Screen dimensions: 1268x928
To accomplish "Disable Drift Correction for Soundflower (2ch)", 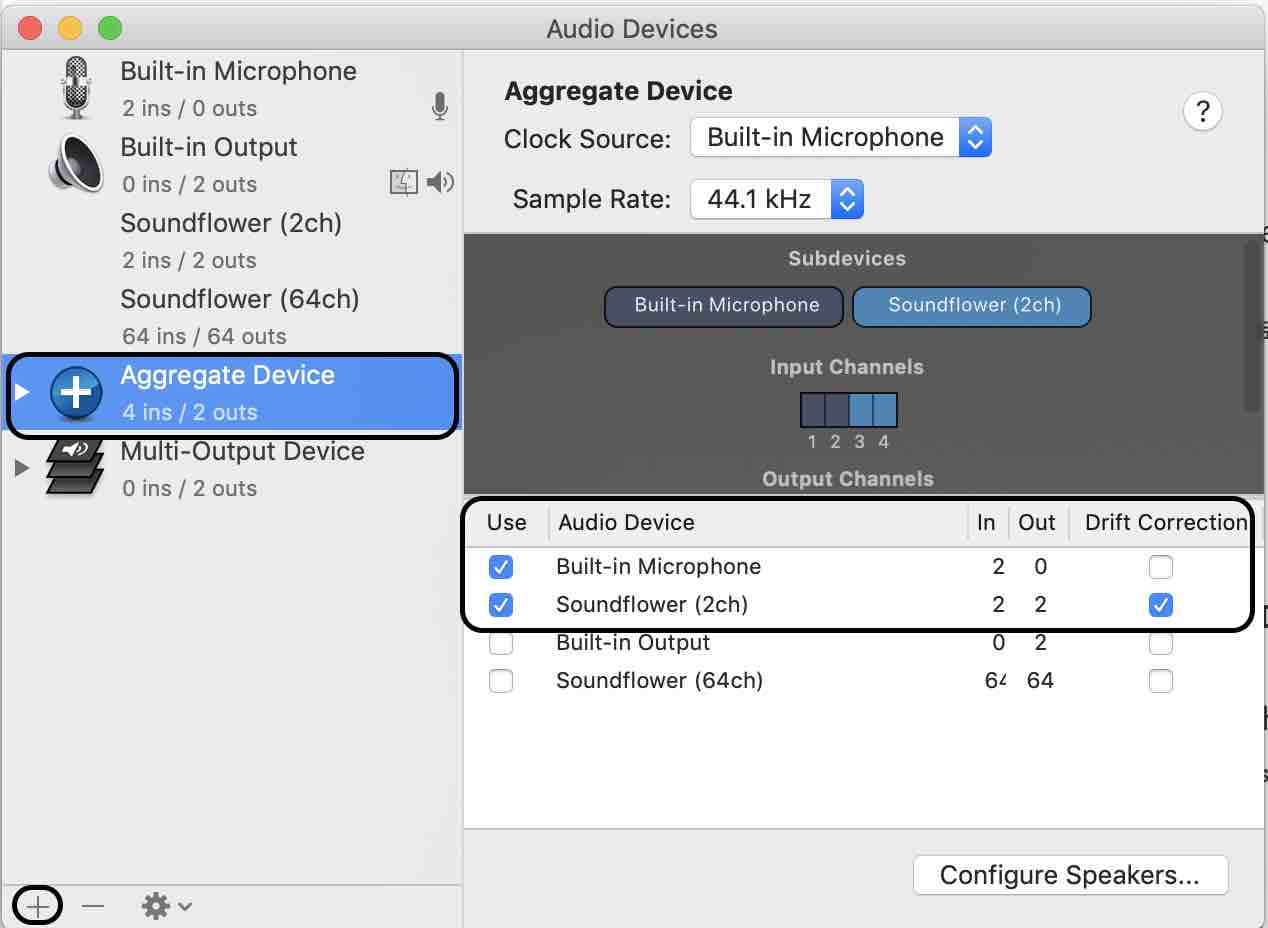I will [x=1161, y=605].
